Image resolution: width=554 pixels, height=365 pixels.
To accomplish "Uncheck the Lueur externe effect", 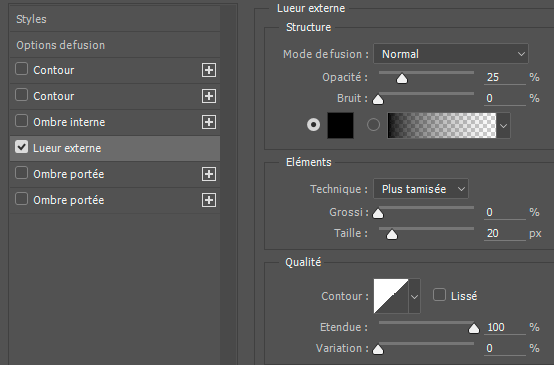I will (22, 147).
